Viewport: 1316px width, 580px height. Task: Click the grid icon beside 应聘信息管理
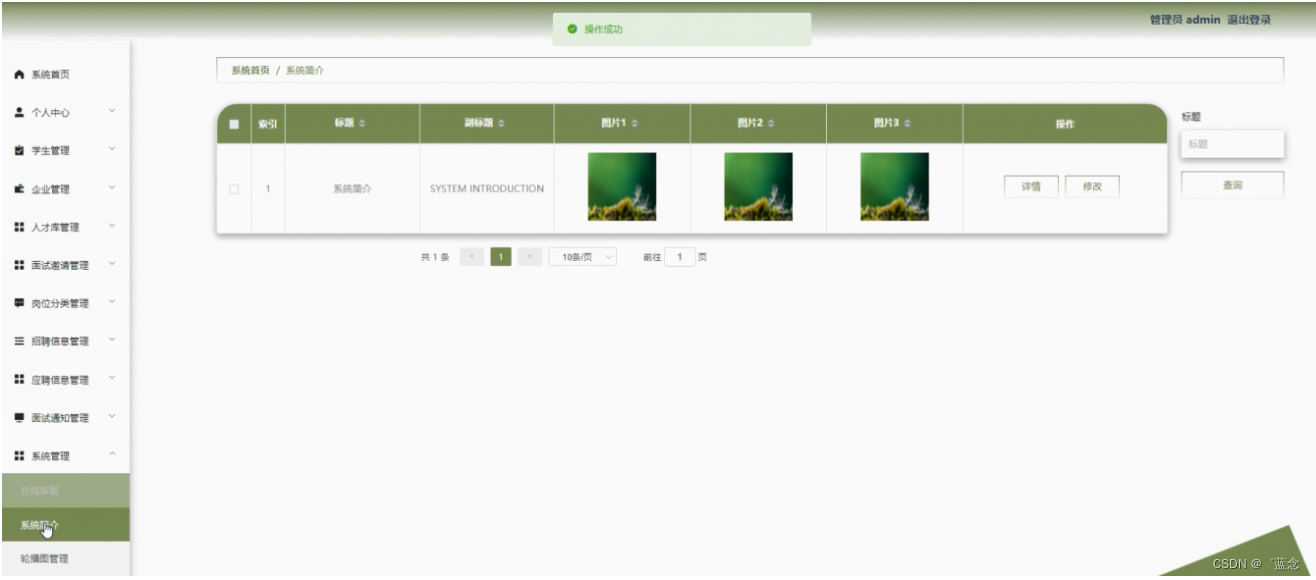coord(19,380)
